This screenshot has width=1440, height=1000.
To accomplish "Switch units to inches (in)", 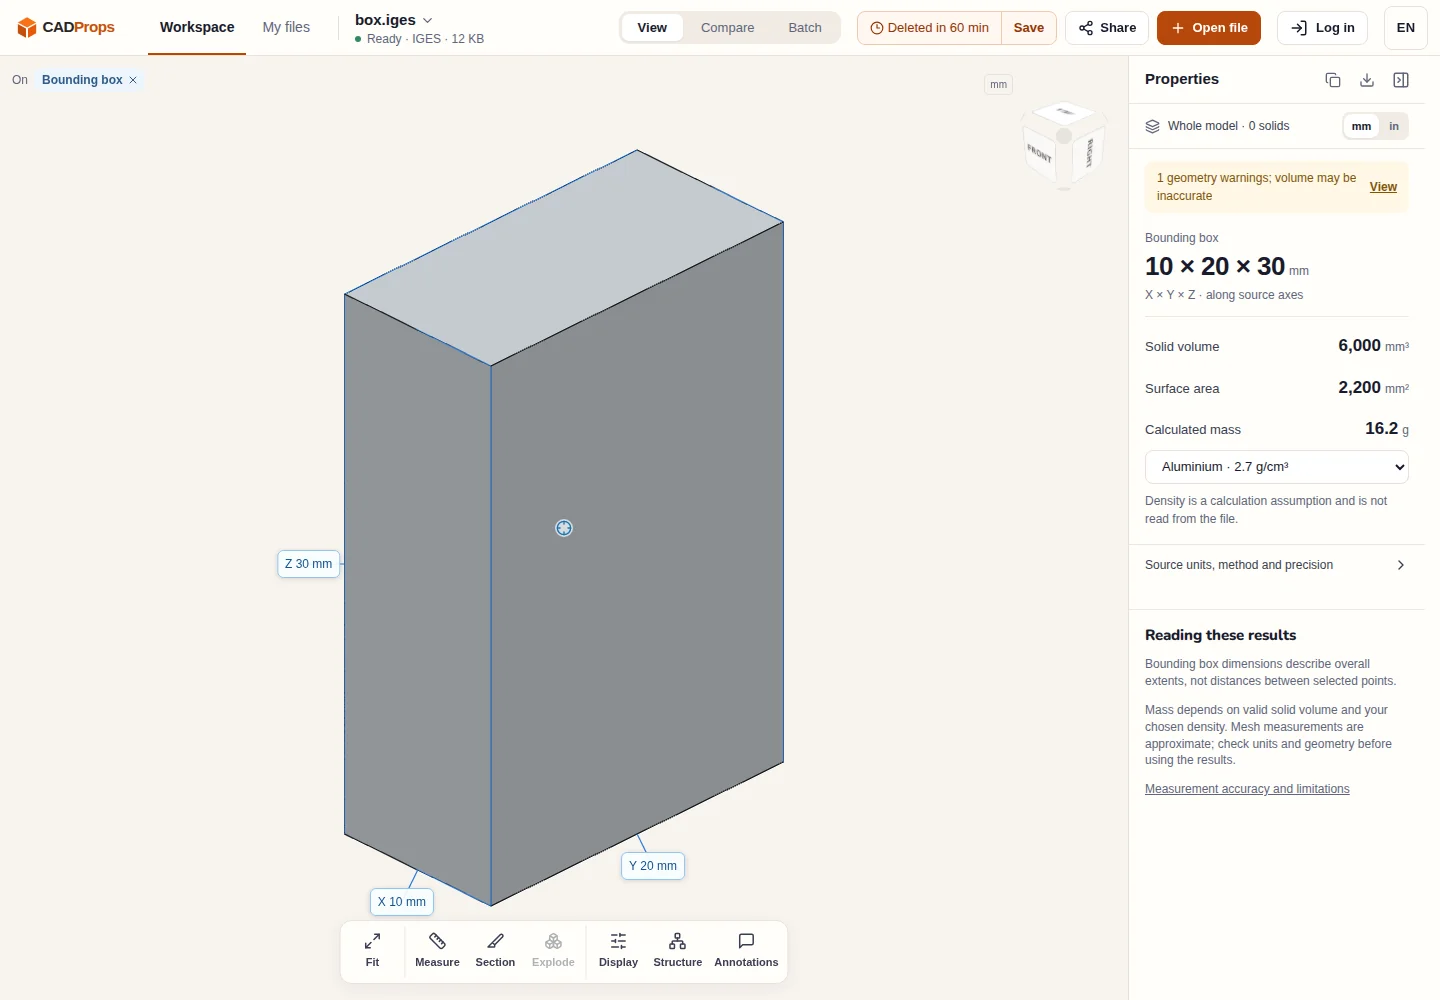I will click(x=1394, y=126).
